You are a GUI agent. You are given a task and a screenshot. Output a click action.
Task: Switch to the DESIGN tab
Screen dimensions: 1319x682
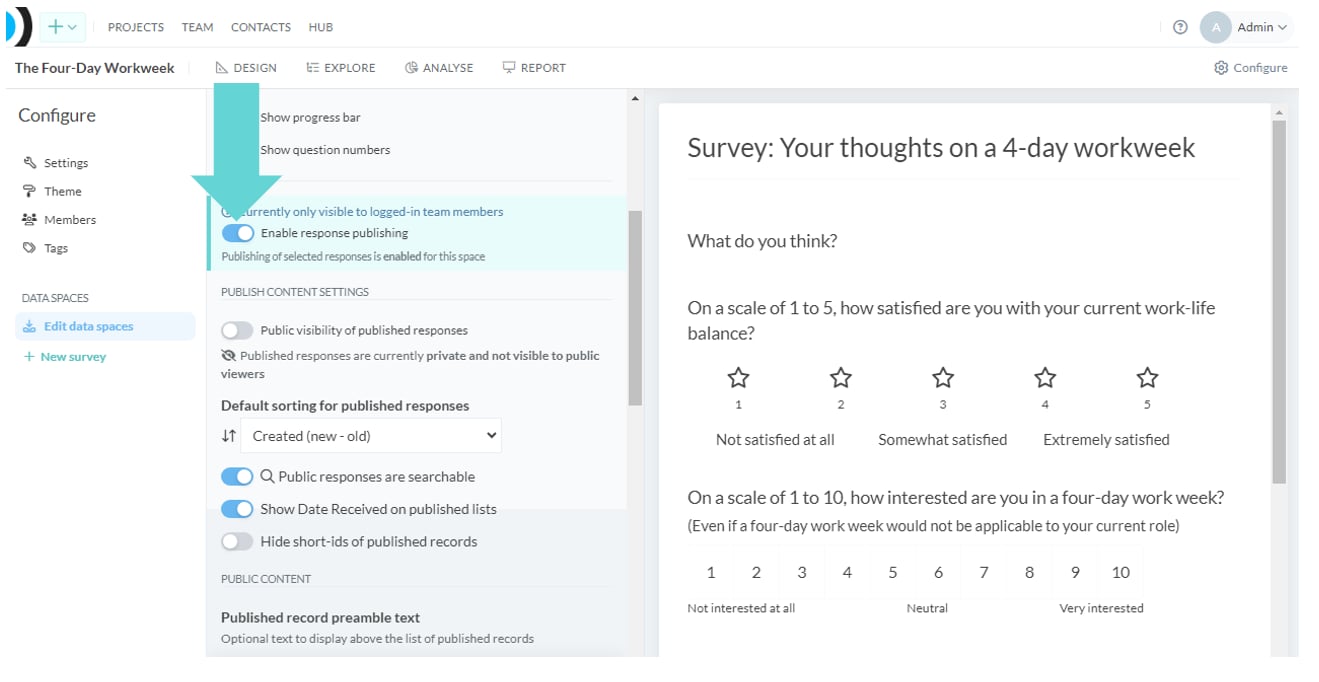point(246,68)
